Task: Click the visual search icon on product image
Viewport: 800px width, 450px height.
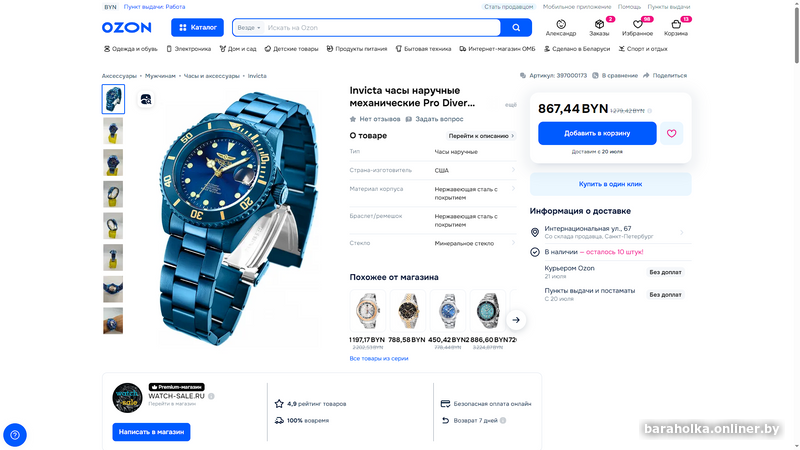Action: tap(146, 99)
